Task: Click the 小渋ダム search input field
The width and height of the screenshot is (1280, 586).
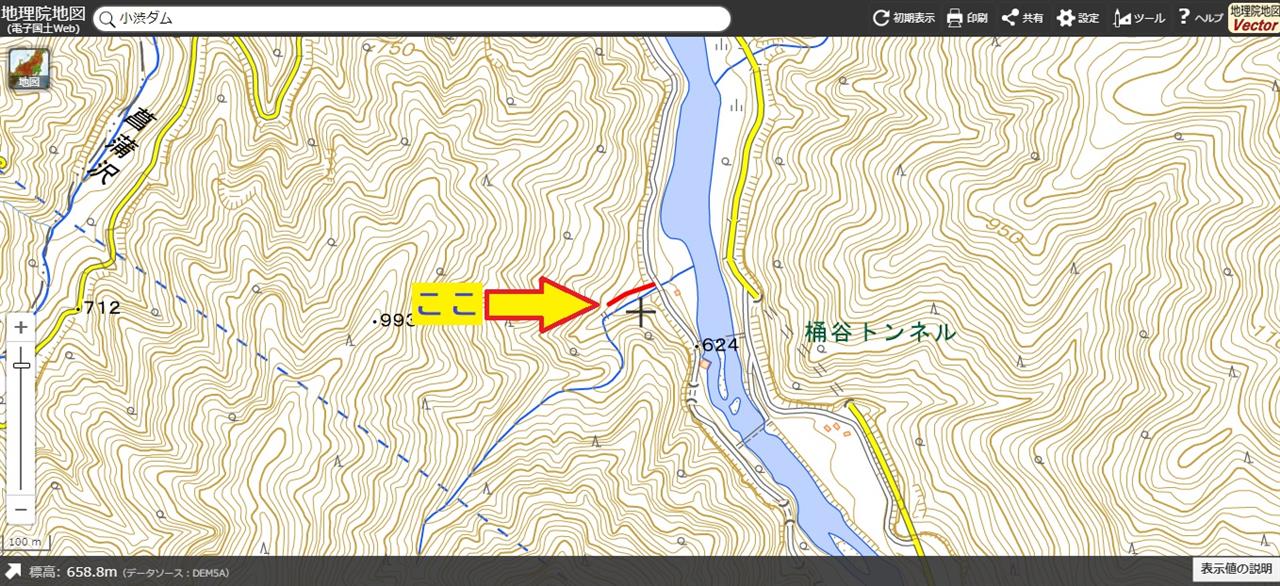Action: coord(420,18)
